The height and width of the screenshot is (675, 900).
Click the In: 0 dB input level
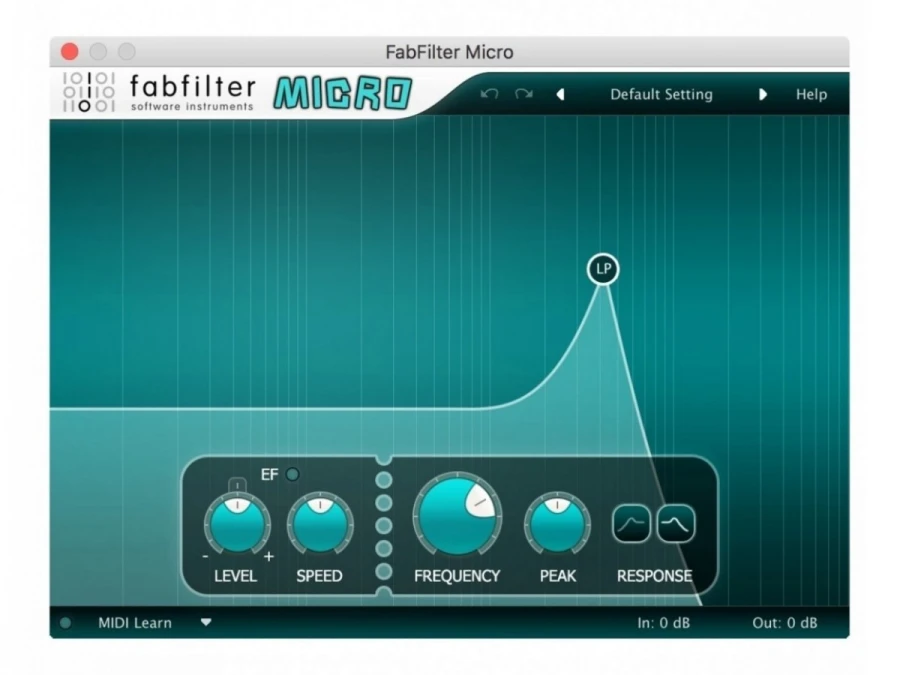pos(664,623)
